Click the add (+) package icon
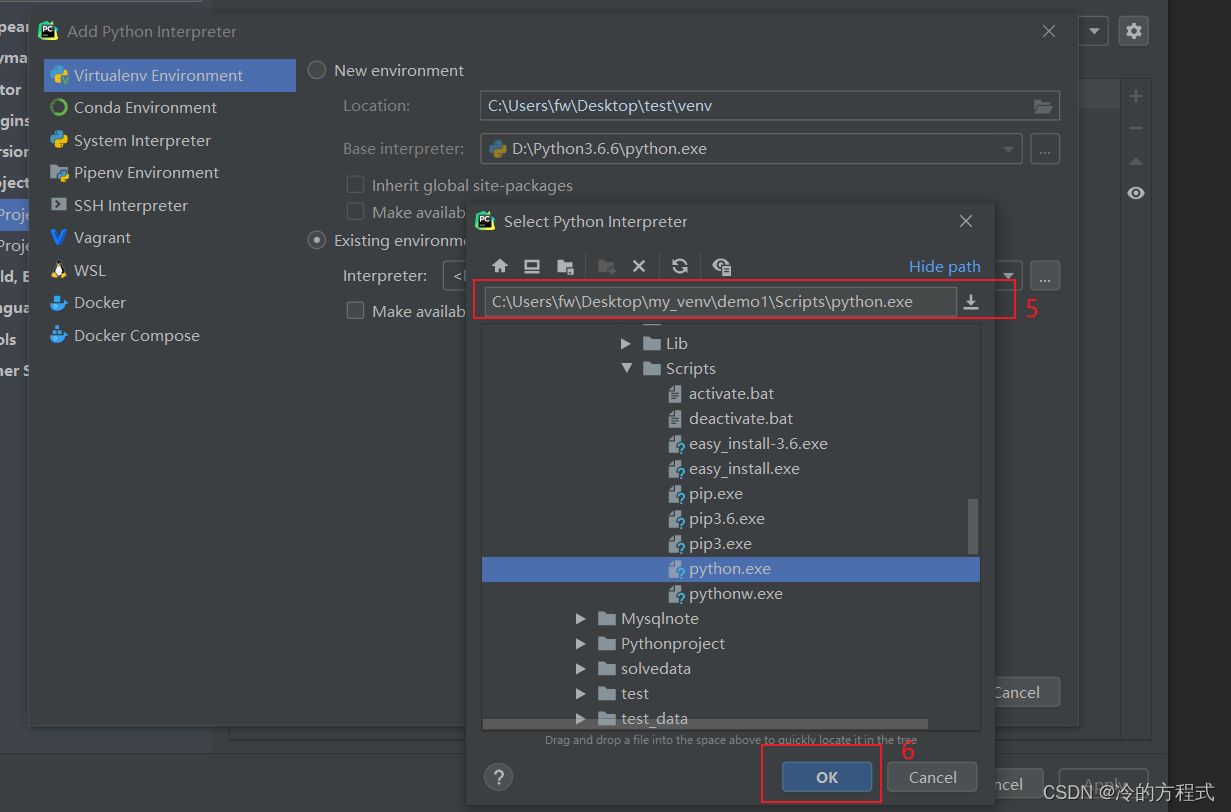1231x812 pixels. tap(1136, 96)
